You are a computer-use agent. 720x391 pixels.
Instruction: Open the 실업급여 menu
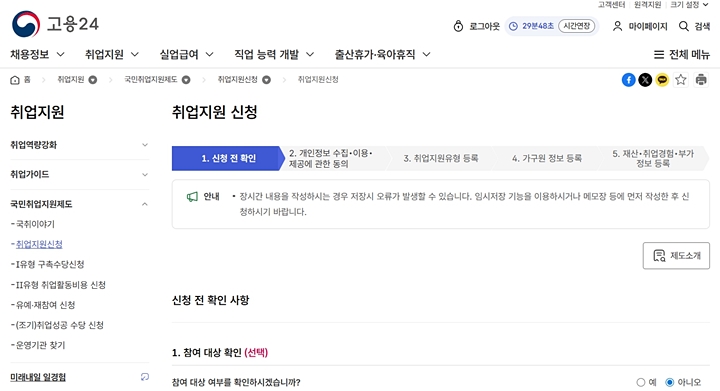(186, 55)
